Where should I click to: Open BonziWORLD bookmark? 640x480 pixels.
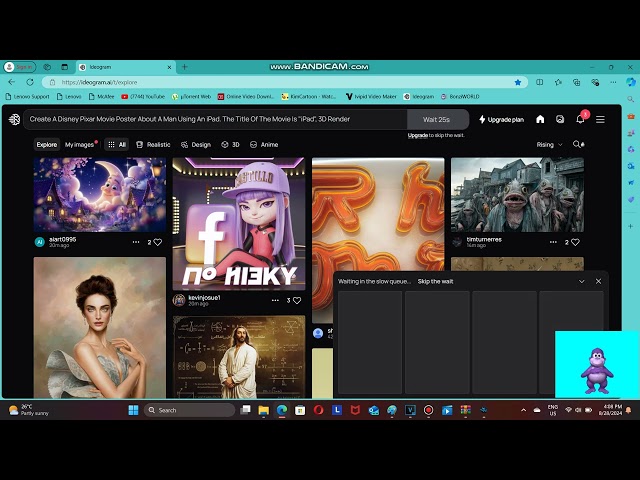tap(460, 97)
